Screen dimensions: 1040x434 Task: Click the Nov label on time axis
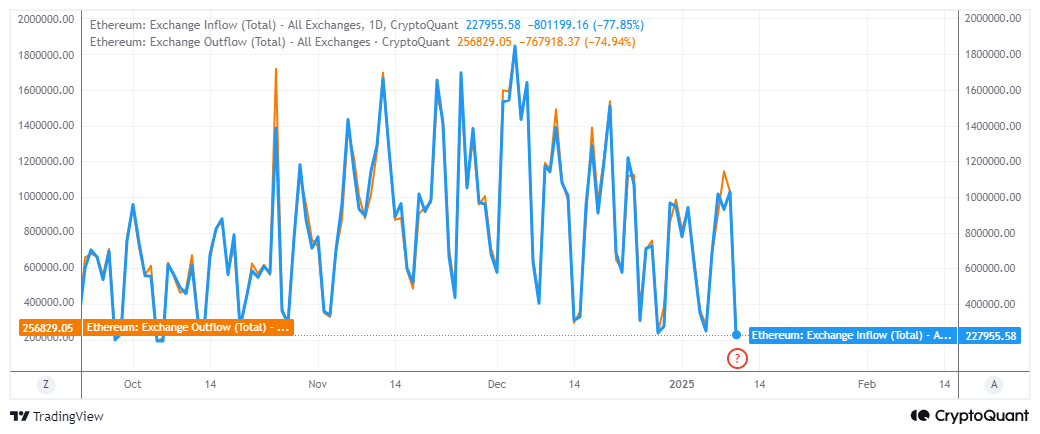317,384
